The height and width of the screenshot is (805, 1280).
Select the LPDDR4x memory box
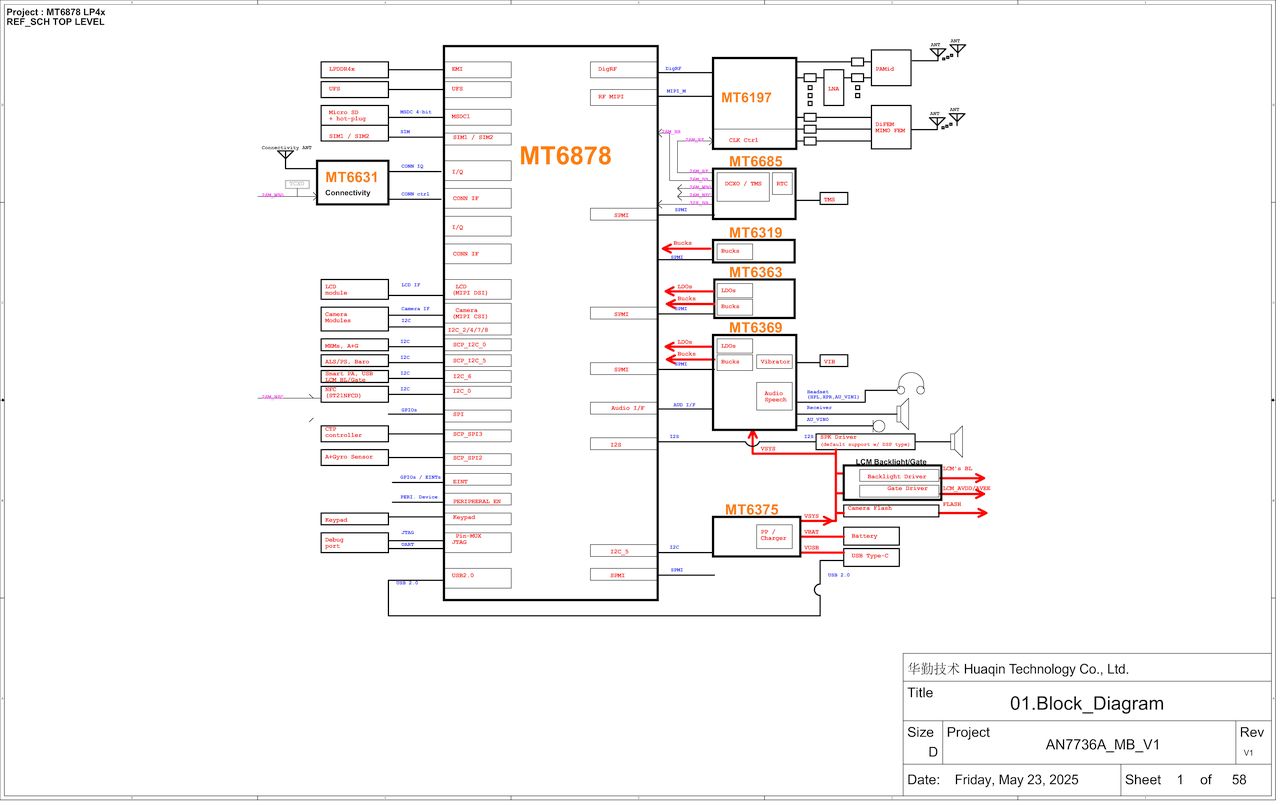tap(354, 69)
